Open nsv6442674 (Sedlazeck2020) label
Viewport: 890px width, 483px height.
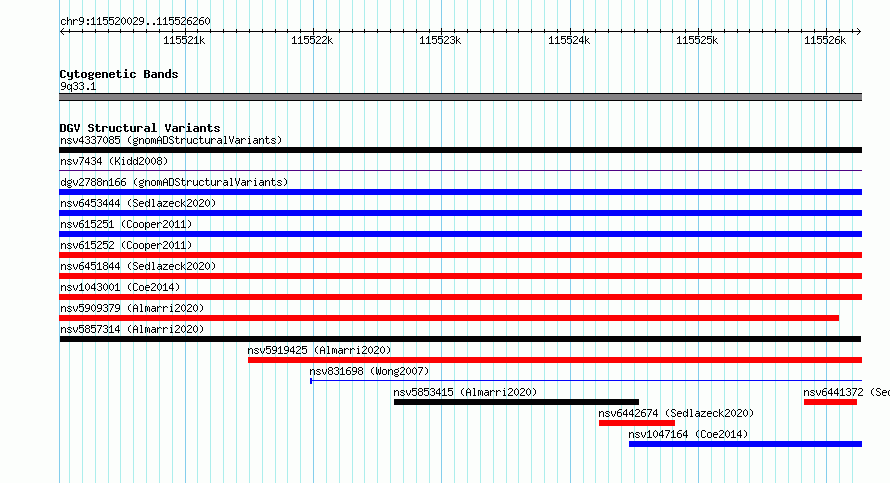click(676, 413)
